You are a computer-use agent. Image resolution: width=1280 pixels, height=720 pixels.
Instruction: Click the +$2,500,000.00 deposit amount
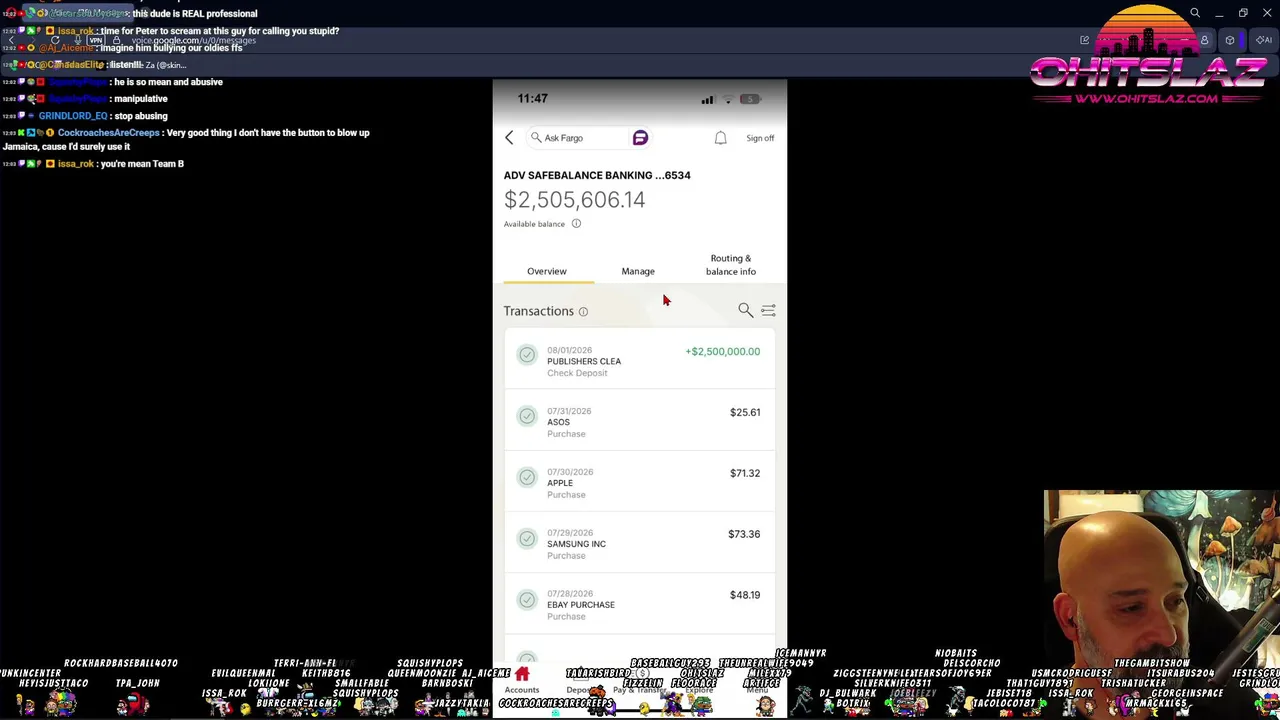point(723,352)
